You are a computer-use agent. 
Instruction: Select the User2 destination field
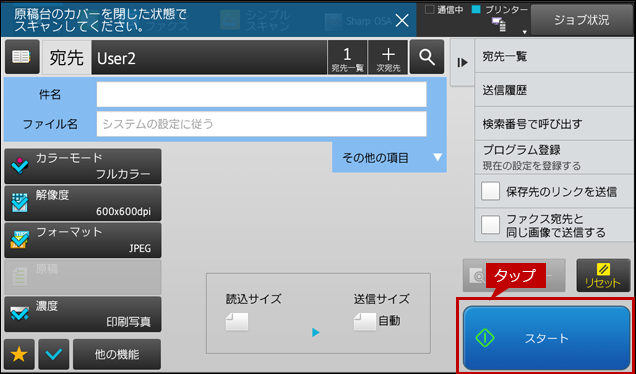(209, 57)
